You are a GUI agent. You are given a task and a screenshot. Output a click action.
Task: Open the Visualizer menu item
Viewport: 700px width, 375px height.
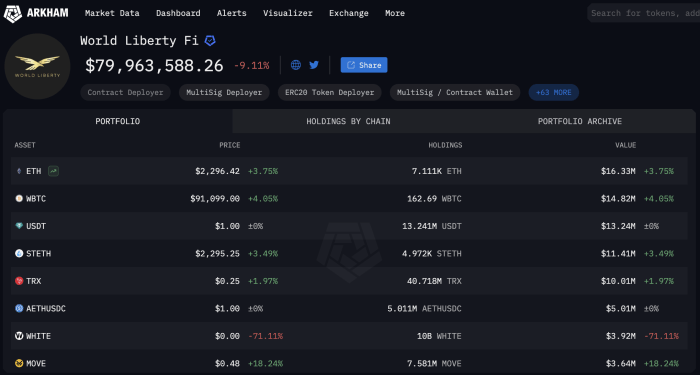tap(288, 13)
